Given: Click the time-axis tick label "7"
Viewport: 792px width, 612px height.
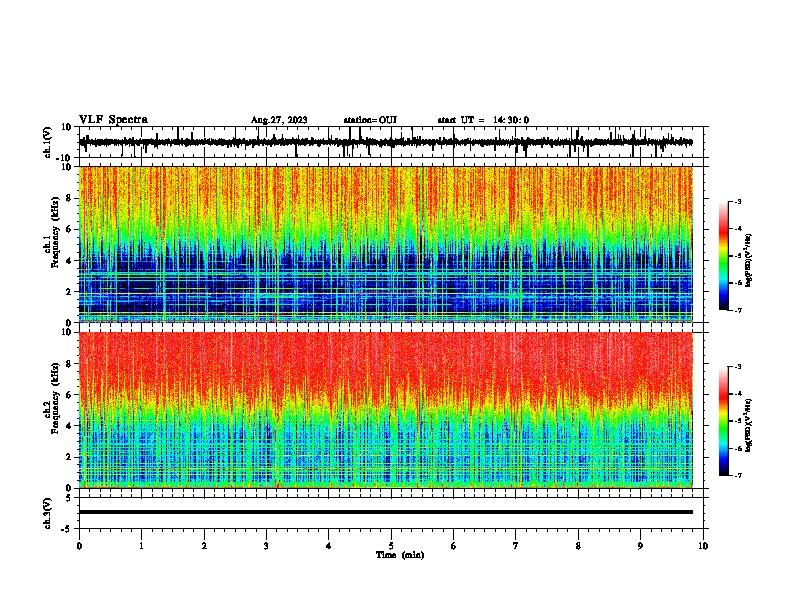Looking at the screenshot, I should 516,546.
